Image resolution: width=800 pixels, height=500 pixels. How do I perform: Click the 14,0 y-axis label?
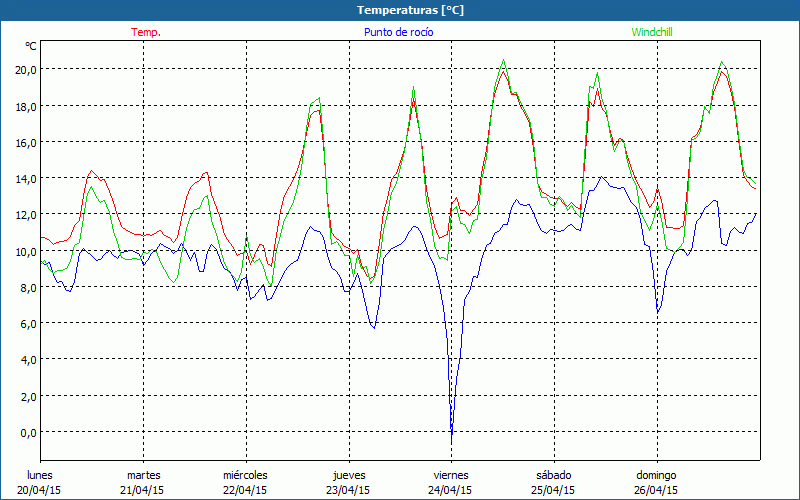click(26, 178)
